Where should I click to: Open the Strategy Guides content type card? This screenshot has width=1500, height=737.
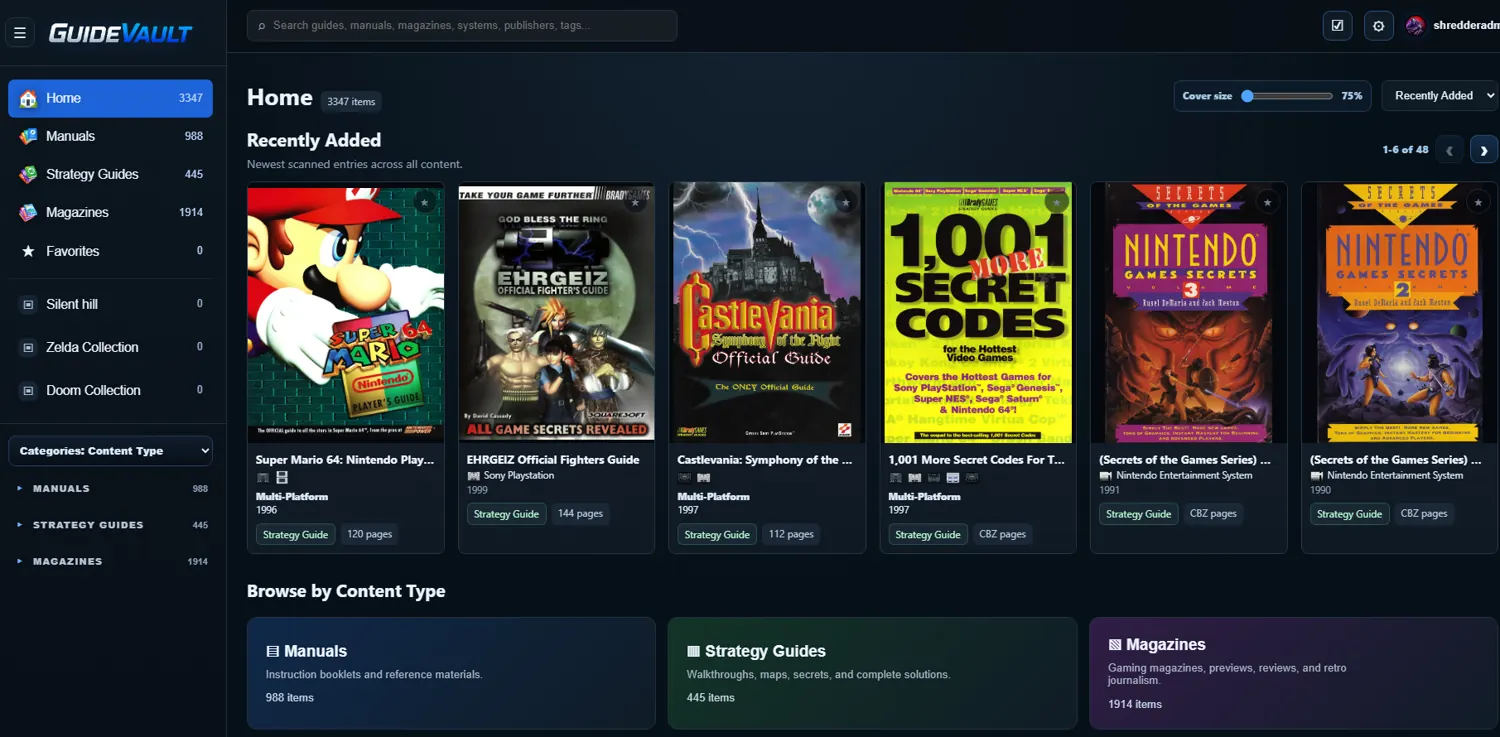point(872,673)
